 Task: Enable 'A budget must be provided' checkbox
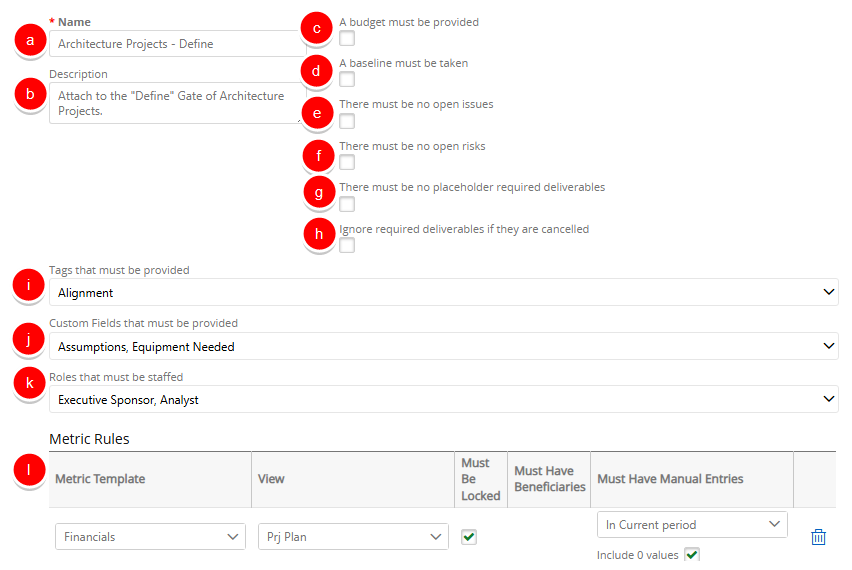coord(347,39)
